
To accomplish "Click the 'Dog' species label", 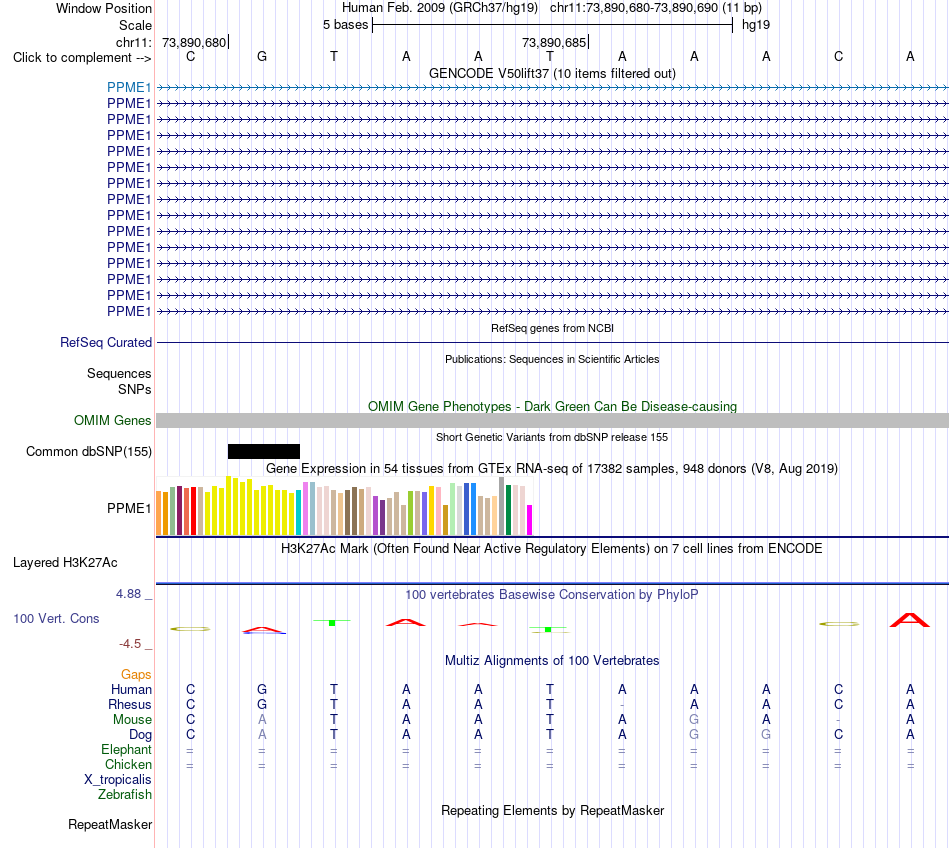I will (140, 735).
